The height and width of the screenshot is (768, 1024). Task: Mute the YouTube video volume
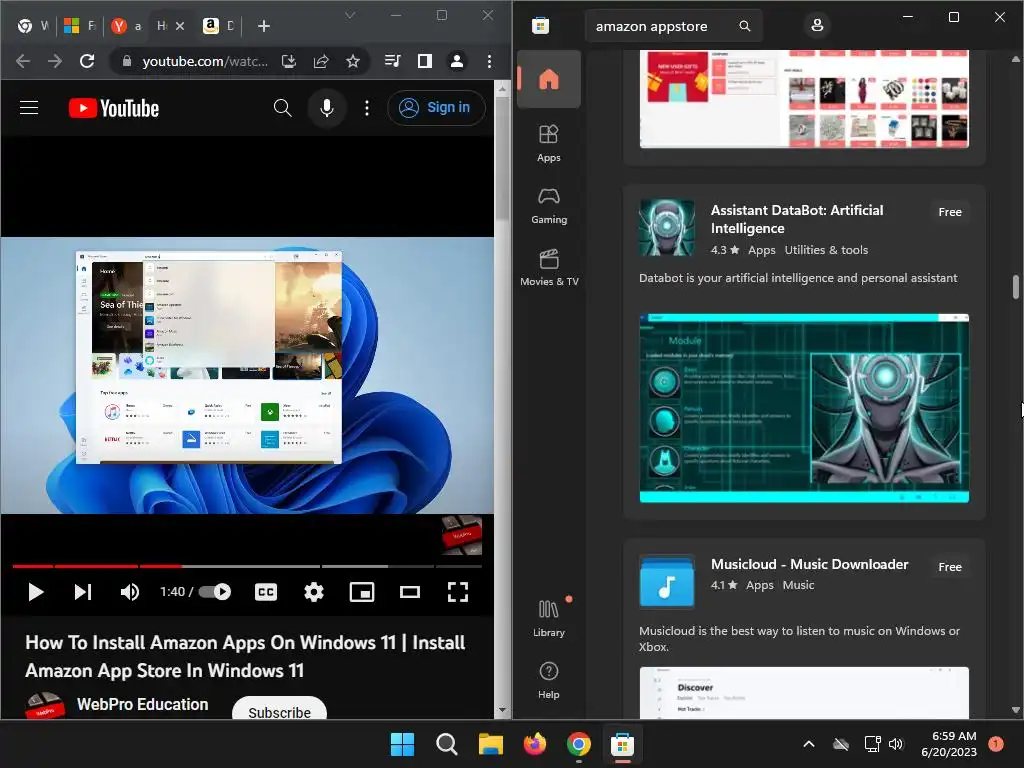click(129, 592)
